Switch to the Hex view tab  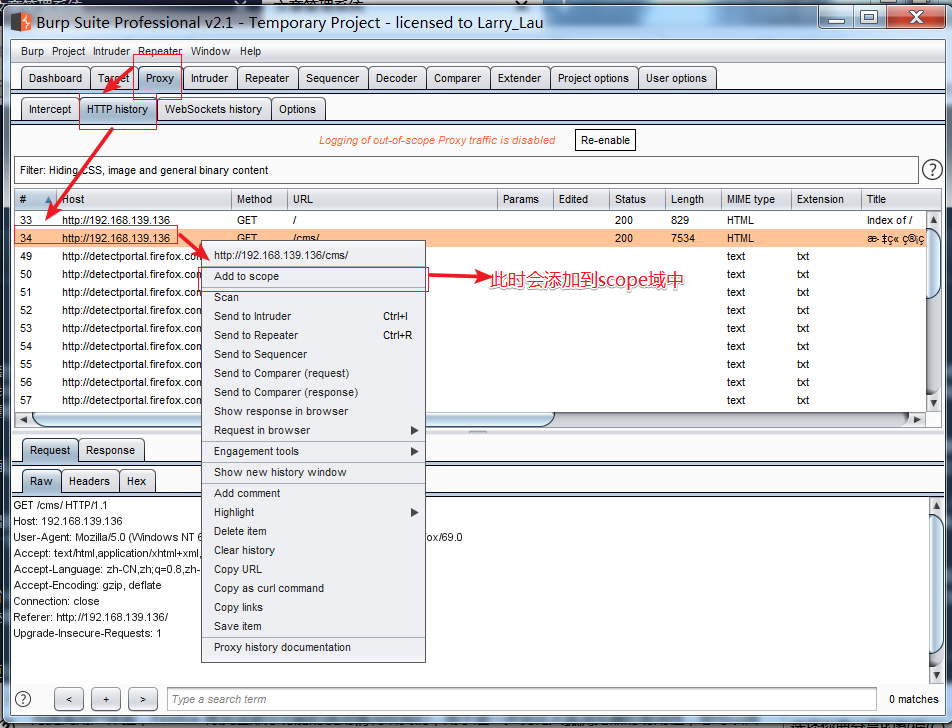(x=137, y=481)
